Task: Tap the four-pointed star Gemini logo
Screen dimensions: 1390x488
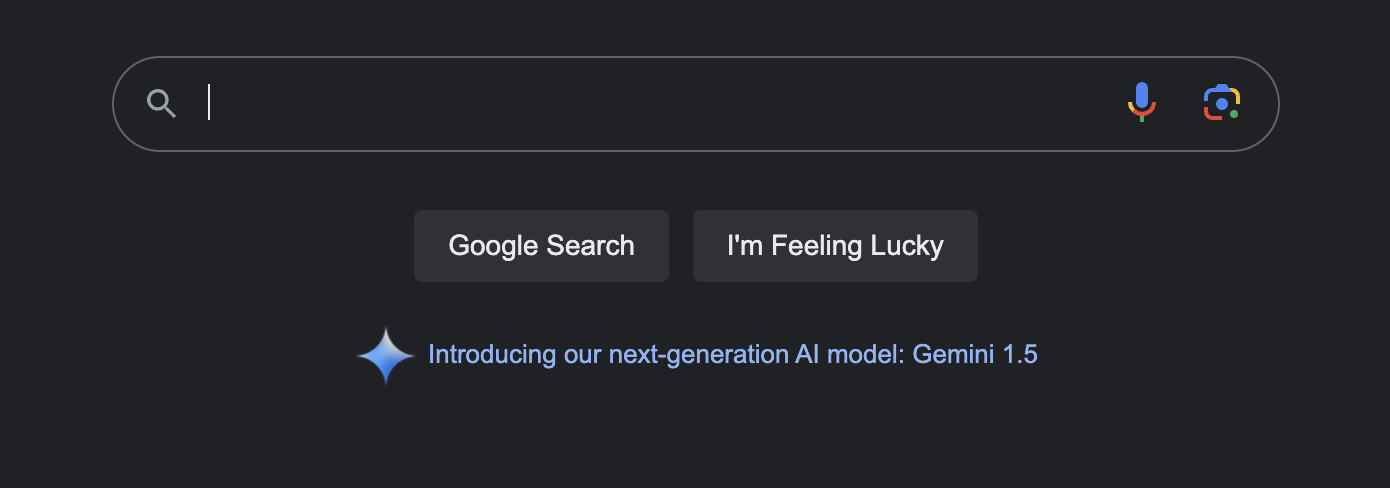Action: (386, 355)
